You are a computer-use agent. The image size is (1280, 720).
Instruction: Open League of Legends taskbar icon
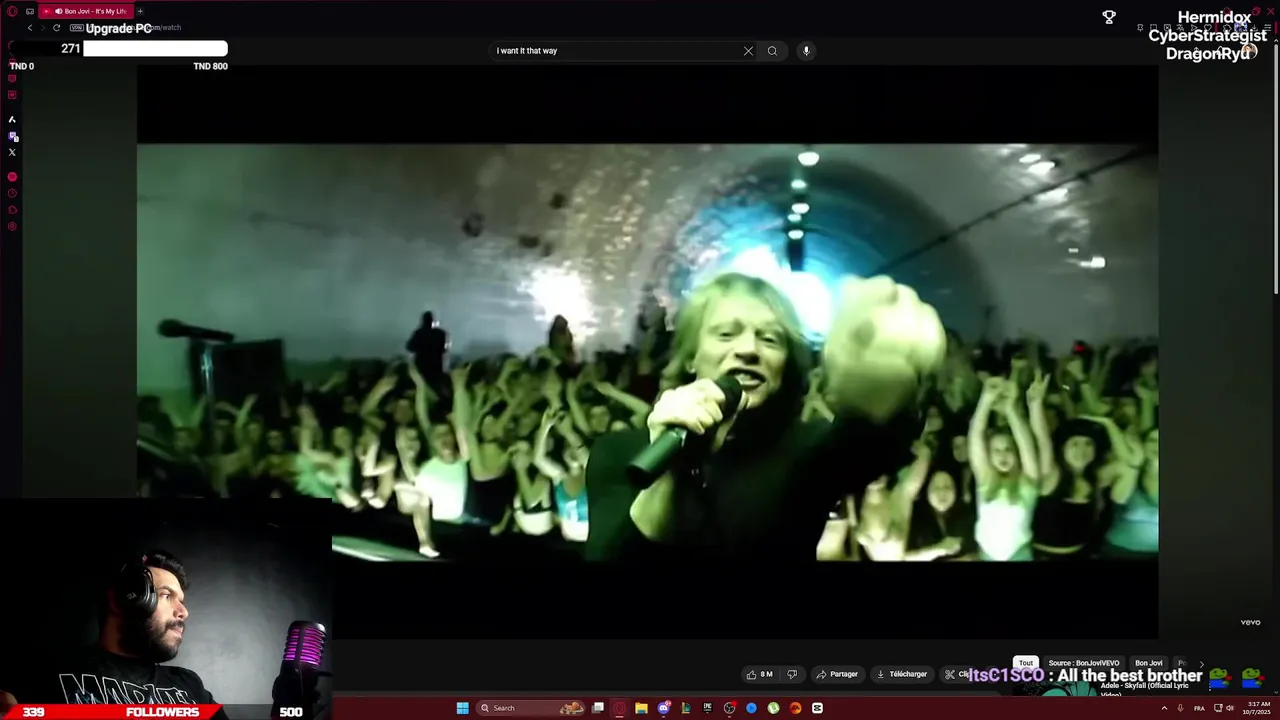point(686,708)
